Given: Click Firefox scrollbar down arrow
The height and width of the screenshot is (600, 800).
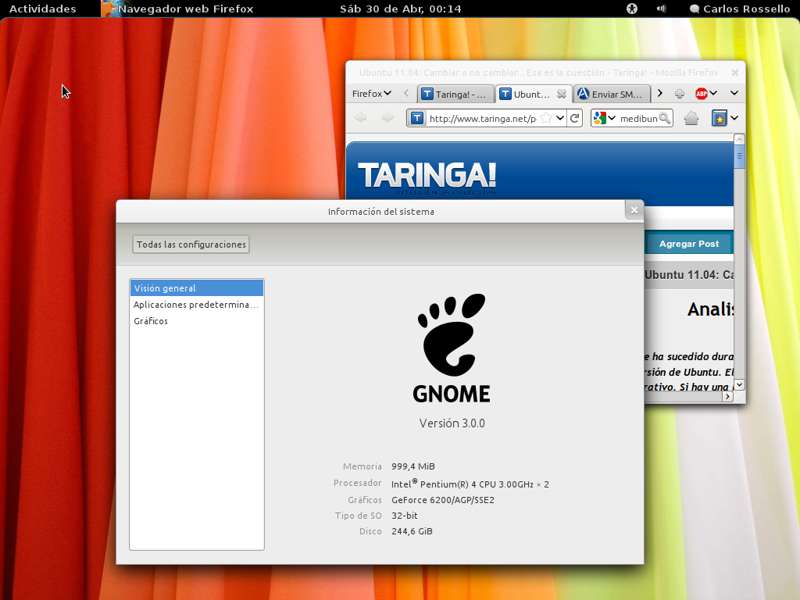Looking at the screenshot, I should coord(739,385).
